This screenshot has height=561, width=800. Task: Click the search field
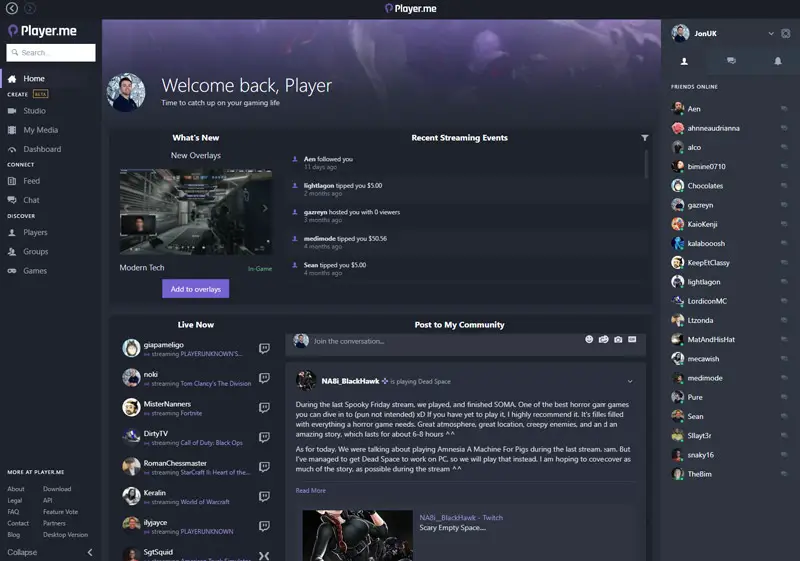[x=51, y=53]
